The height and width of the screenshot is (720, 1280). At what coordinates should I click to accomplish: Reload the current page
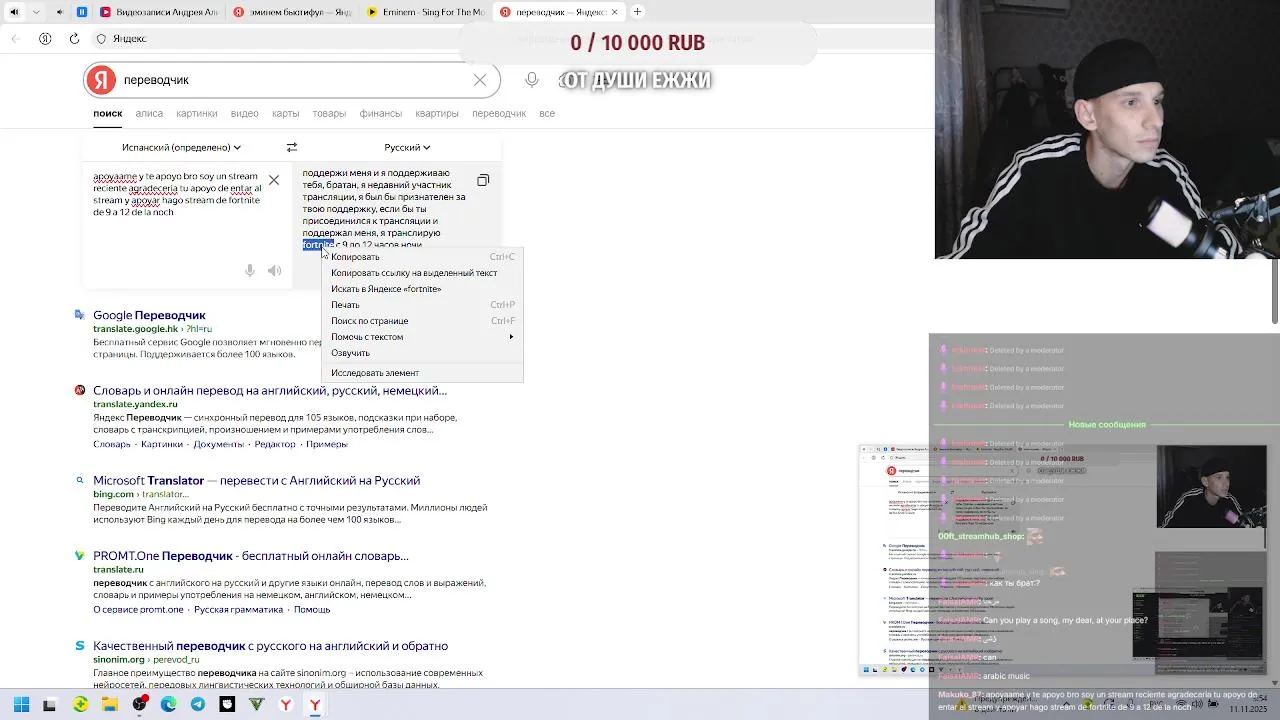click(x=74, y=39)
